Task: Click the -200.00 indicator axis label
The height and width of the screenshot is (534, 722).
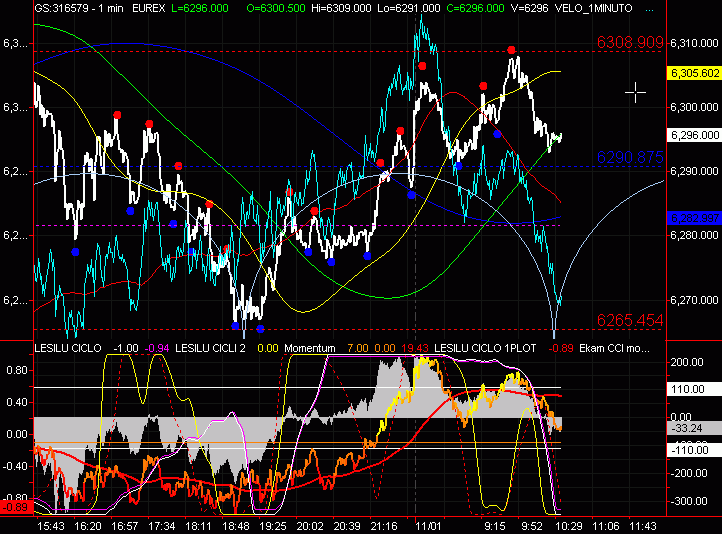Action: (x=690, y=473)
